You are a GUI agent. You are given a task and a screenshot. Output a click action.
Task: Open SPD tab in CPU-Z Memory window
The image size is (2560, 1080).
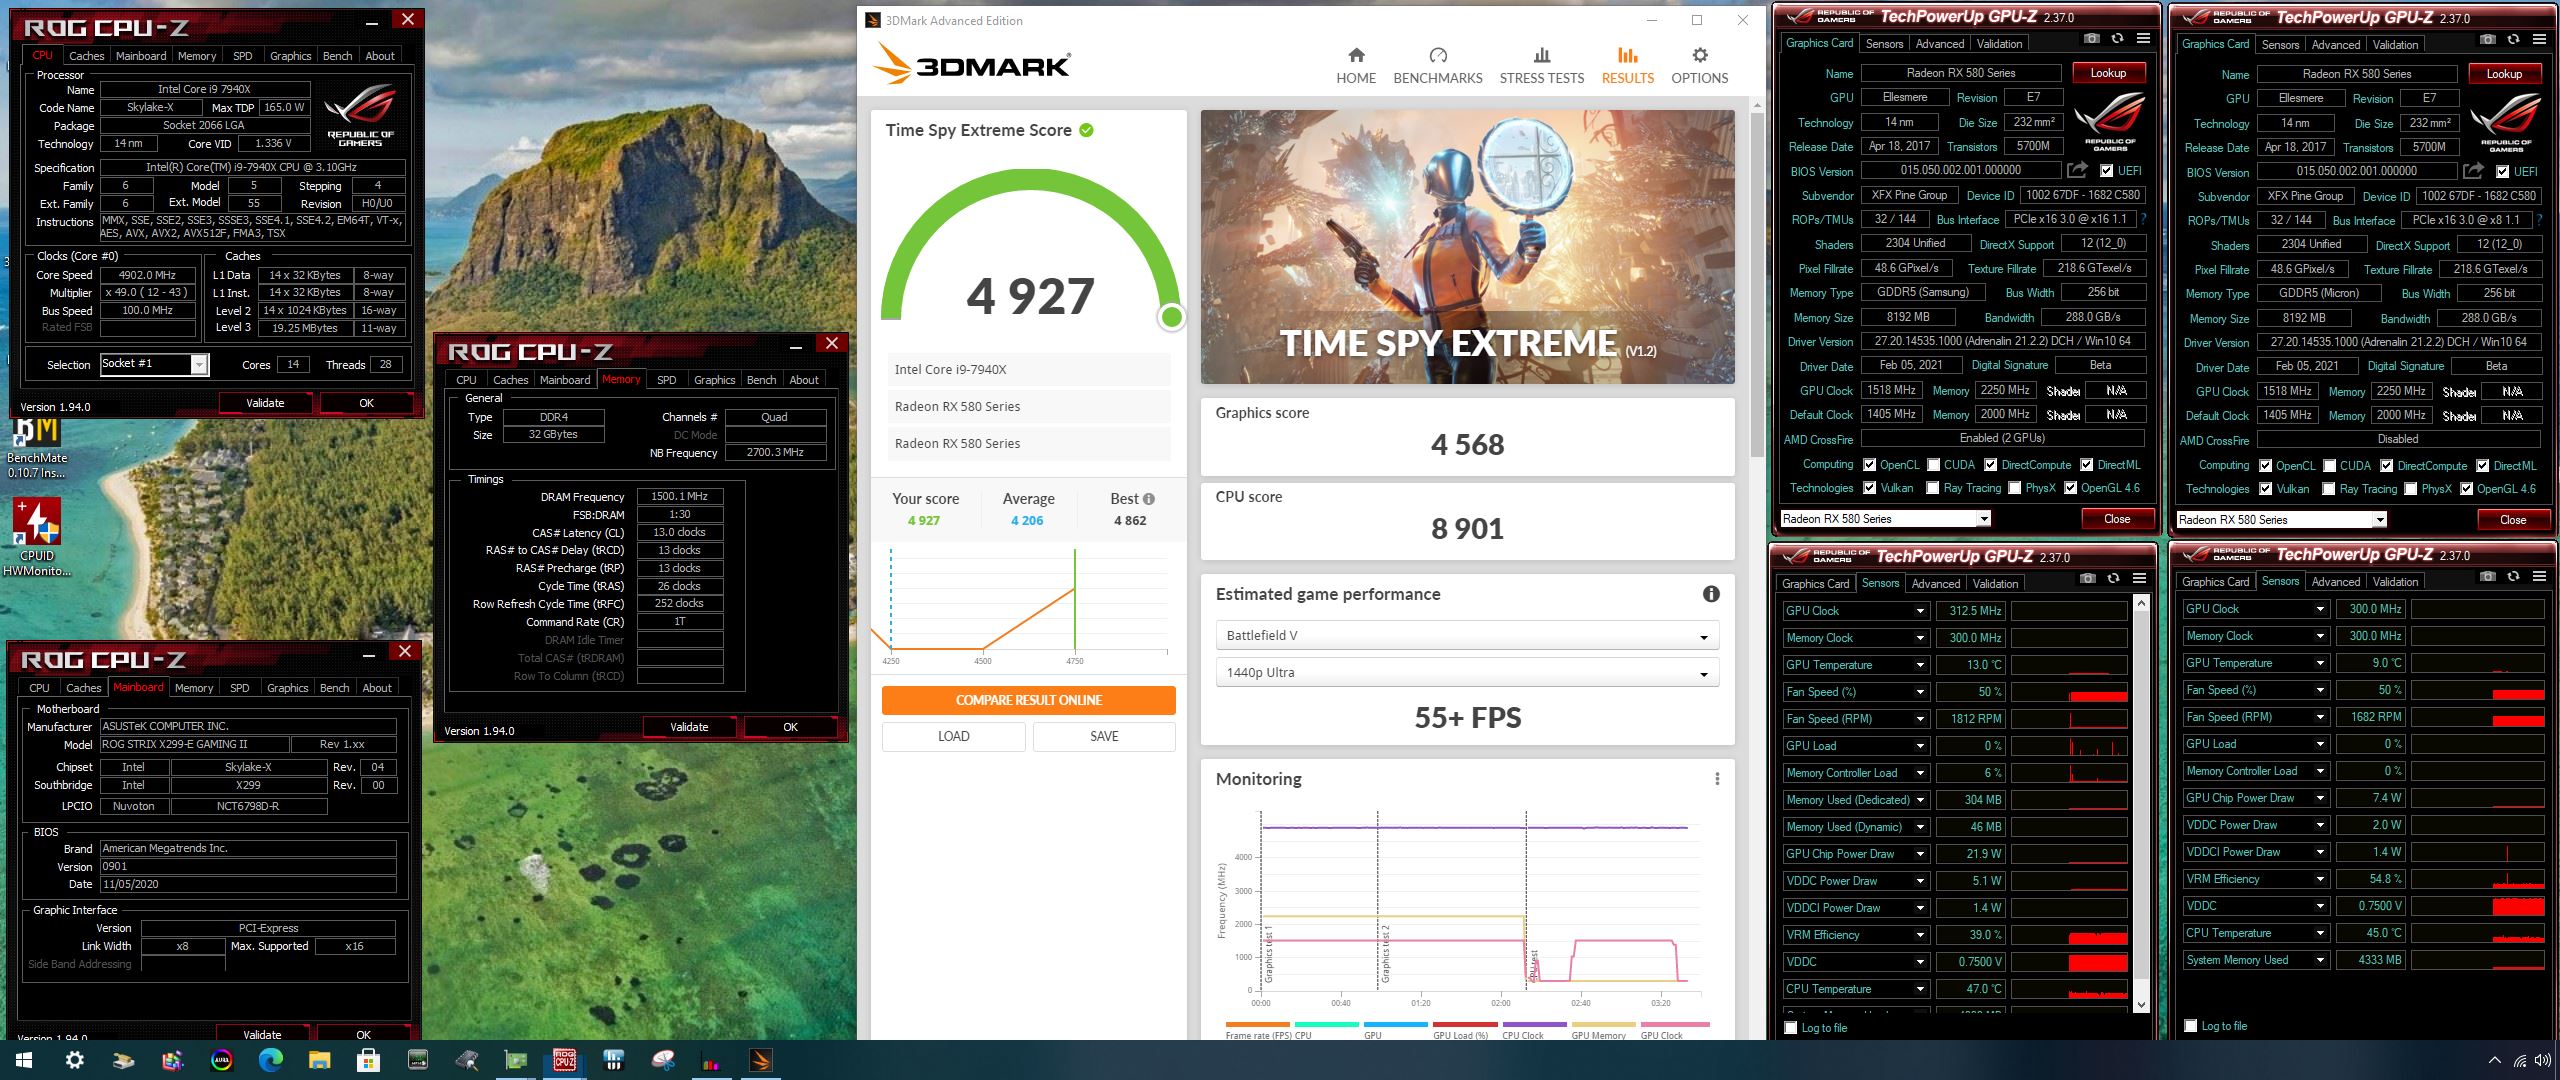click(666, 380)
